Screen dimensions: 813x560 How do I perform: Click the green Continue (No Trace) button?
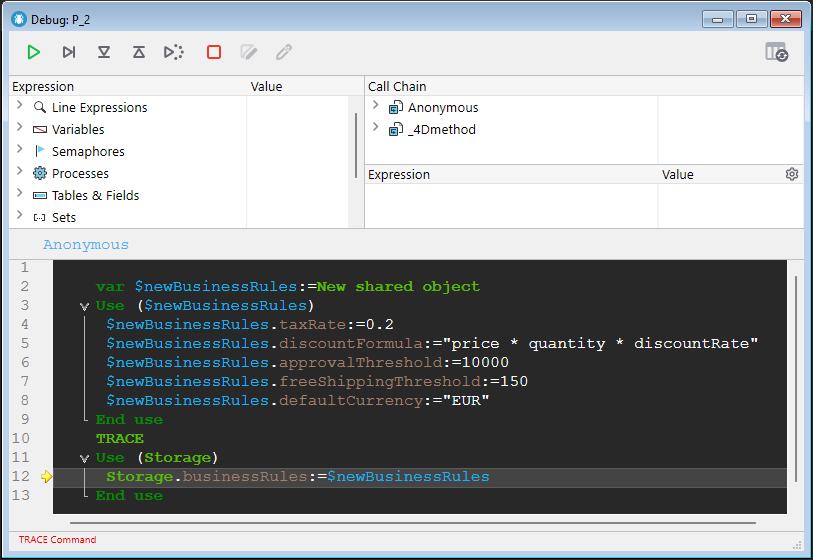point(34,52)
